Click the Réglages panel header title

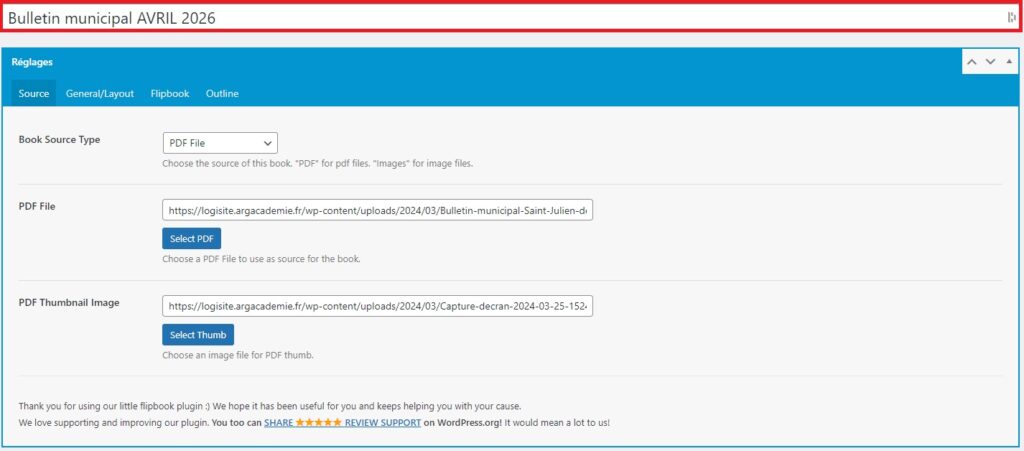(x=32, y=62)
